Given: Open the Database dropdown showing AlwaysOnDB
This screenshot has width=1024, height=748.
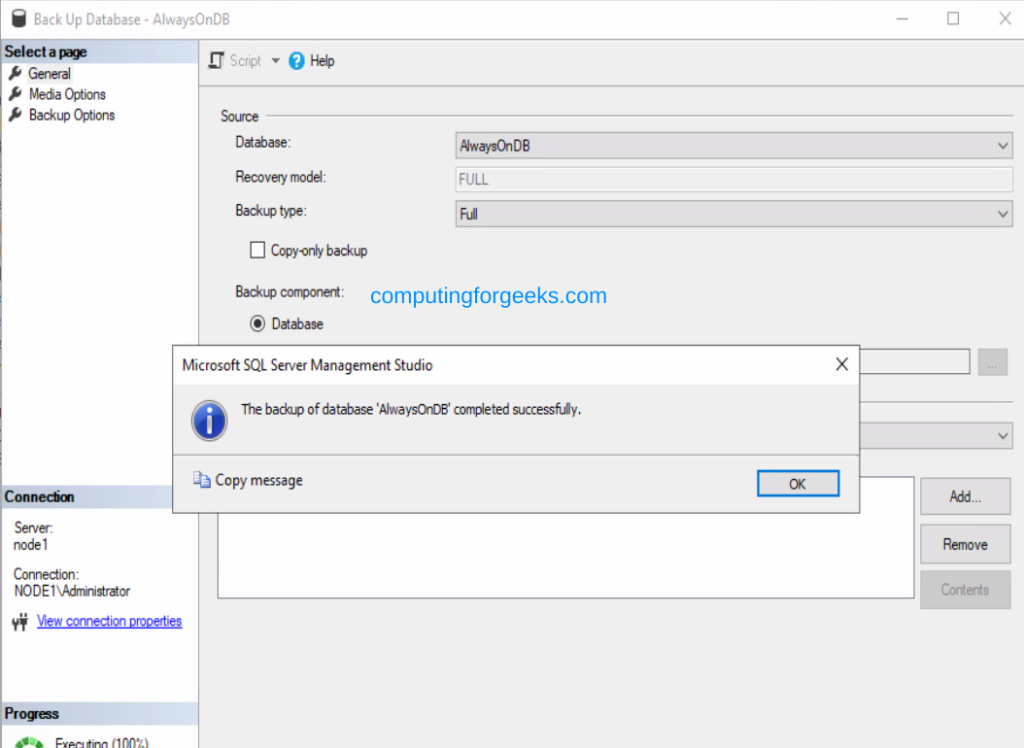Looking at the screenshot, I should click(x=1003, y=145).
